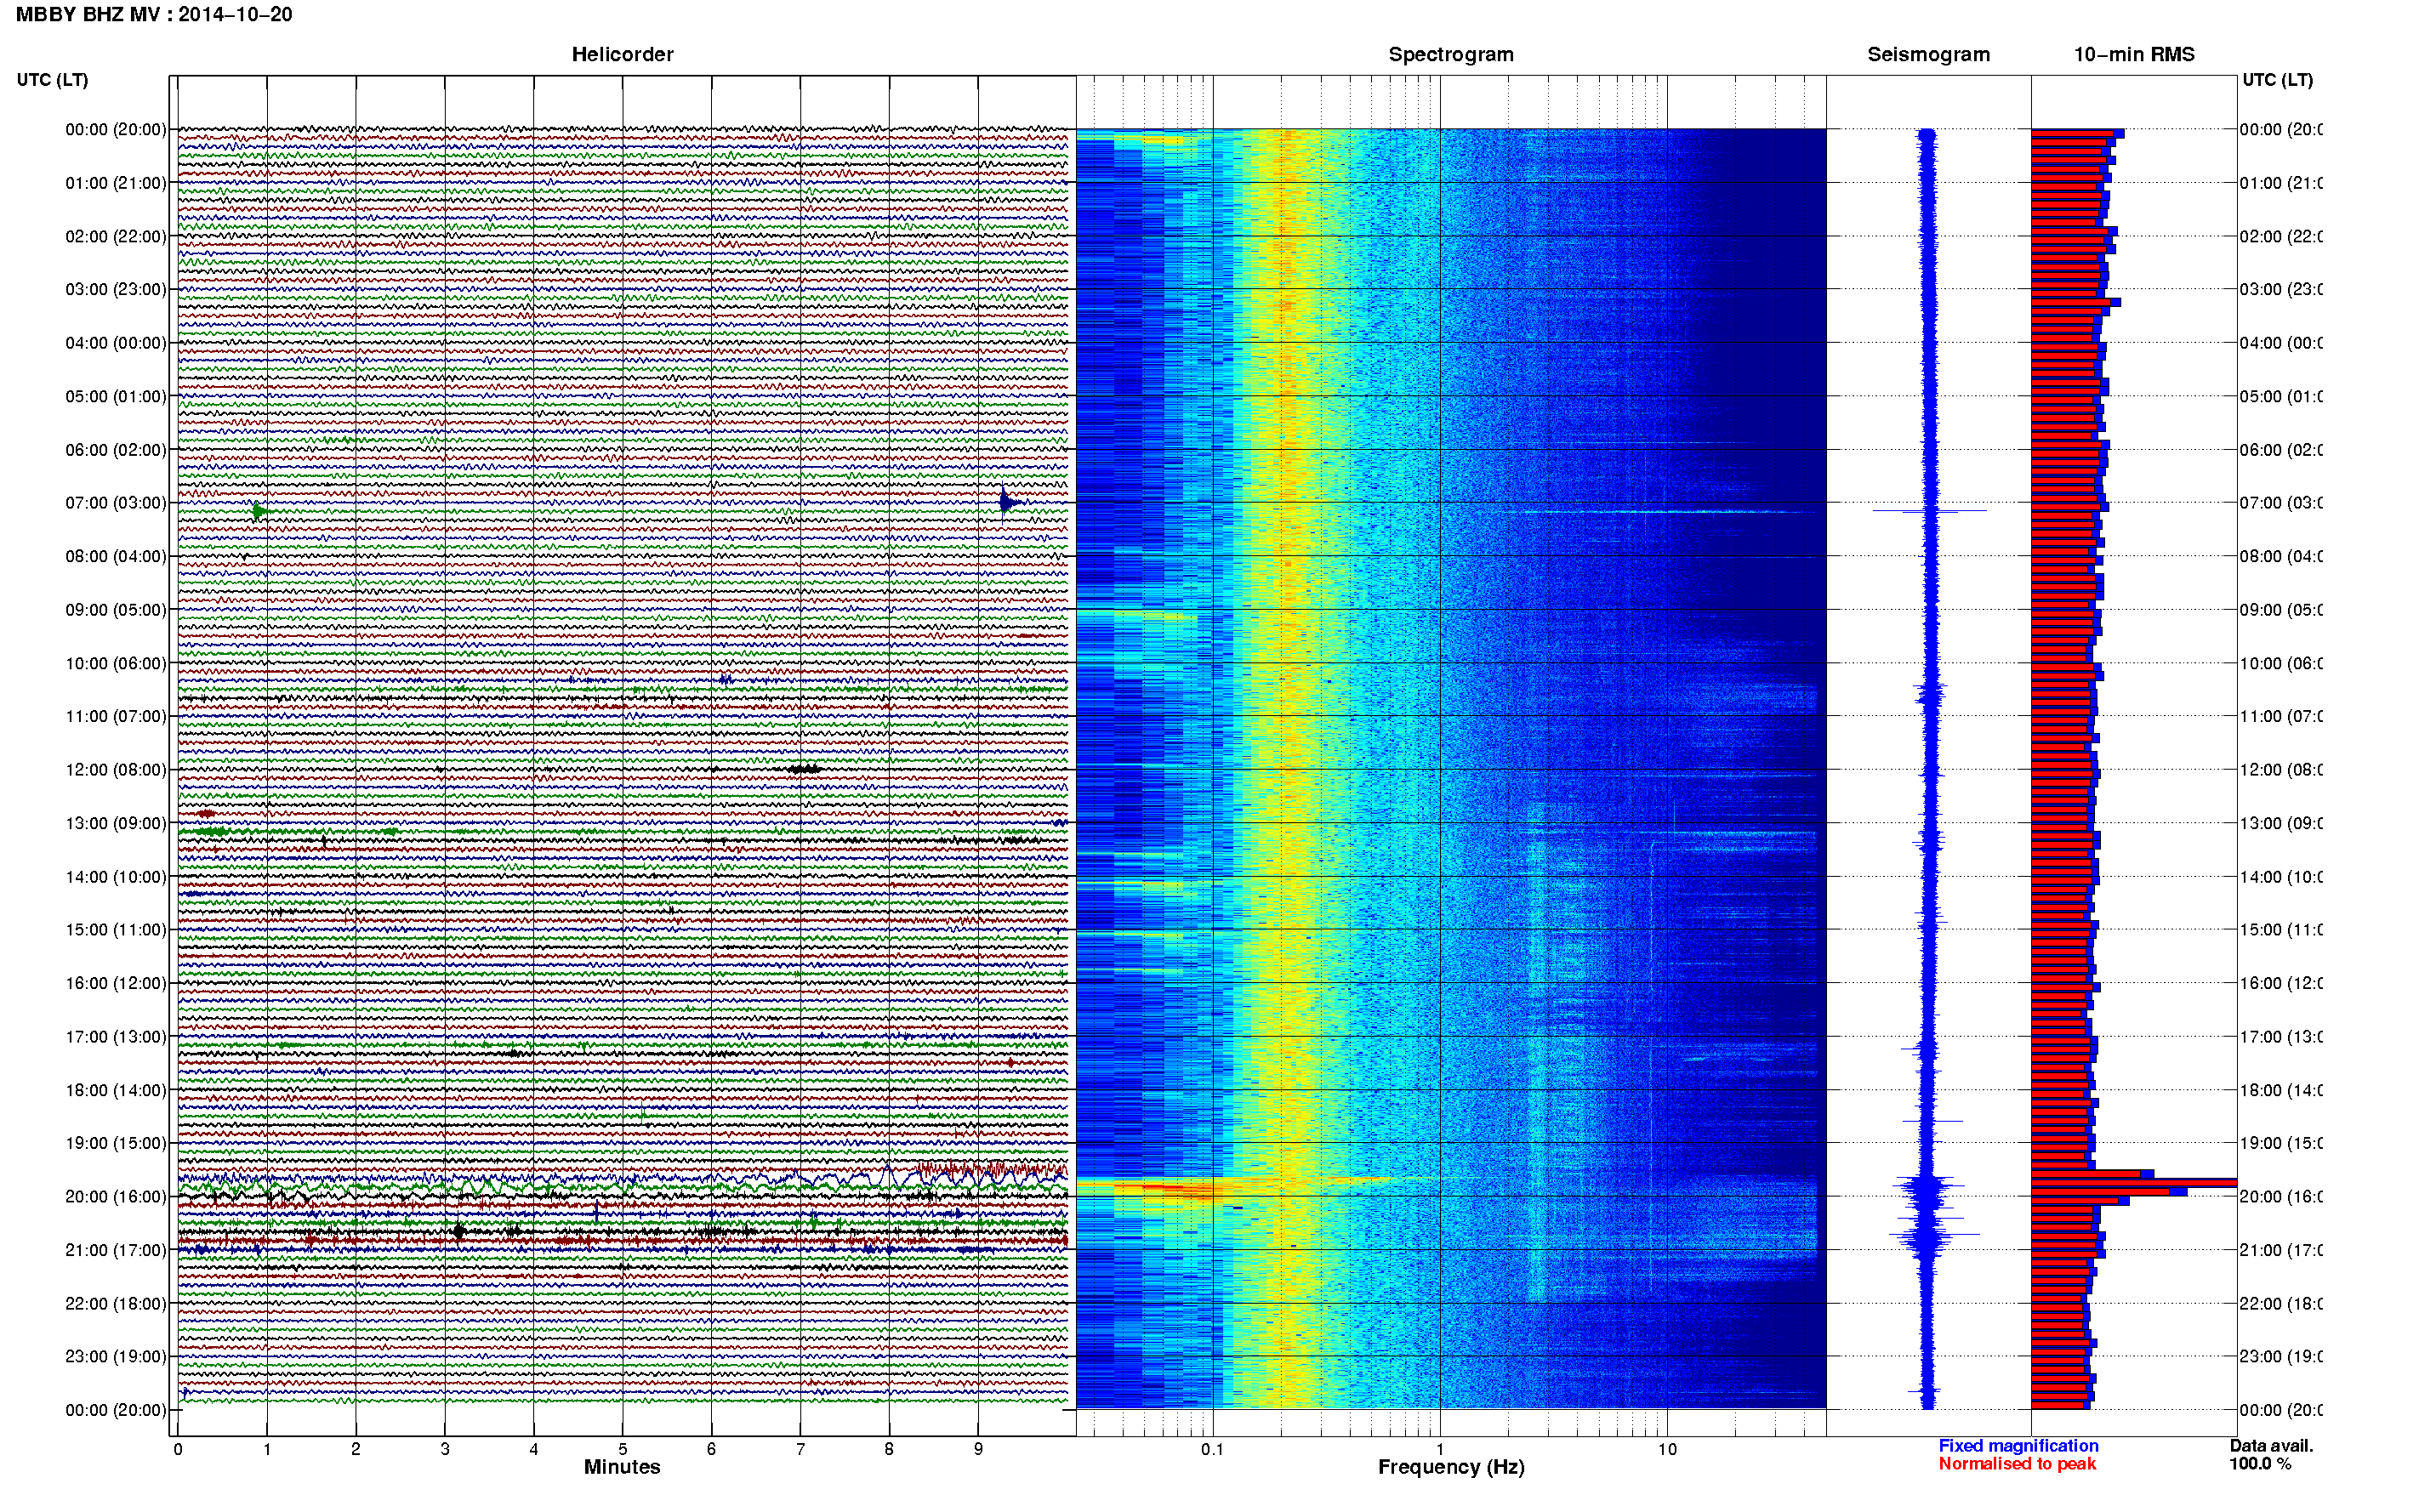Click the 'Data avail.' label
The image size is (2419, 1512).
point(2271,1446)
